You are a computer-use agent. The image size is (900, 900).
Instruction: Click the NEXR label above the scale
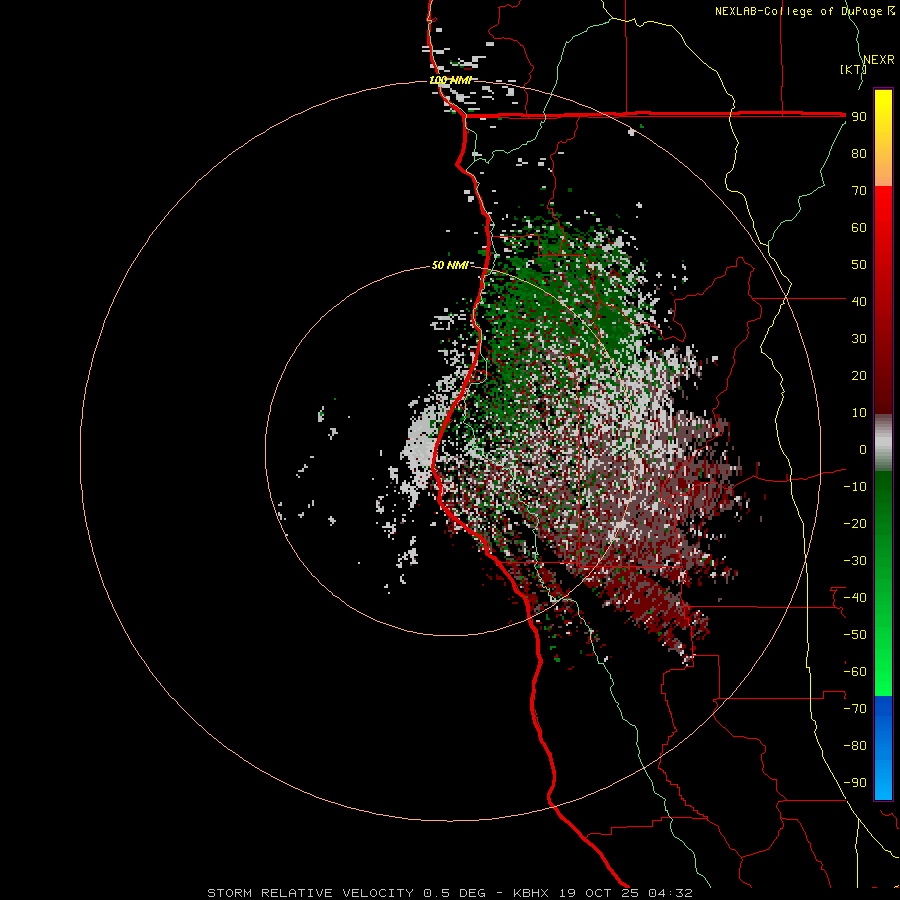(x=878, y=60)
